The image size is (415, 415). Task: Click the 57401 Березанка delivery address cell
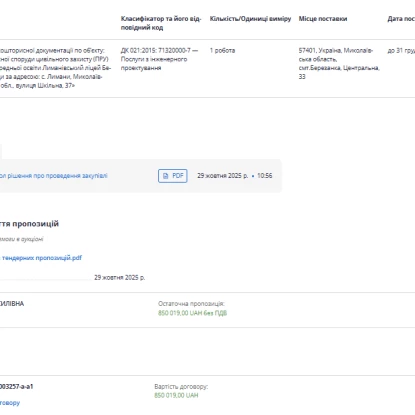pos(339,63)
